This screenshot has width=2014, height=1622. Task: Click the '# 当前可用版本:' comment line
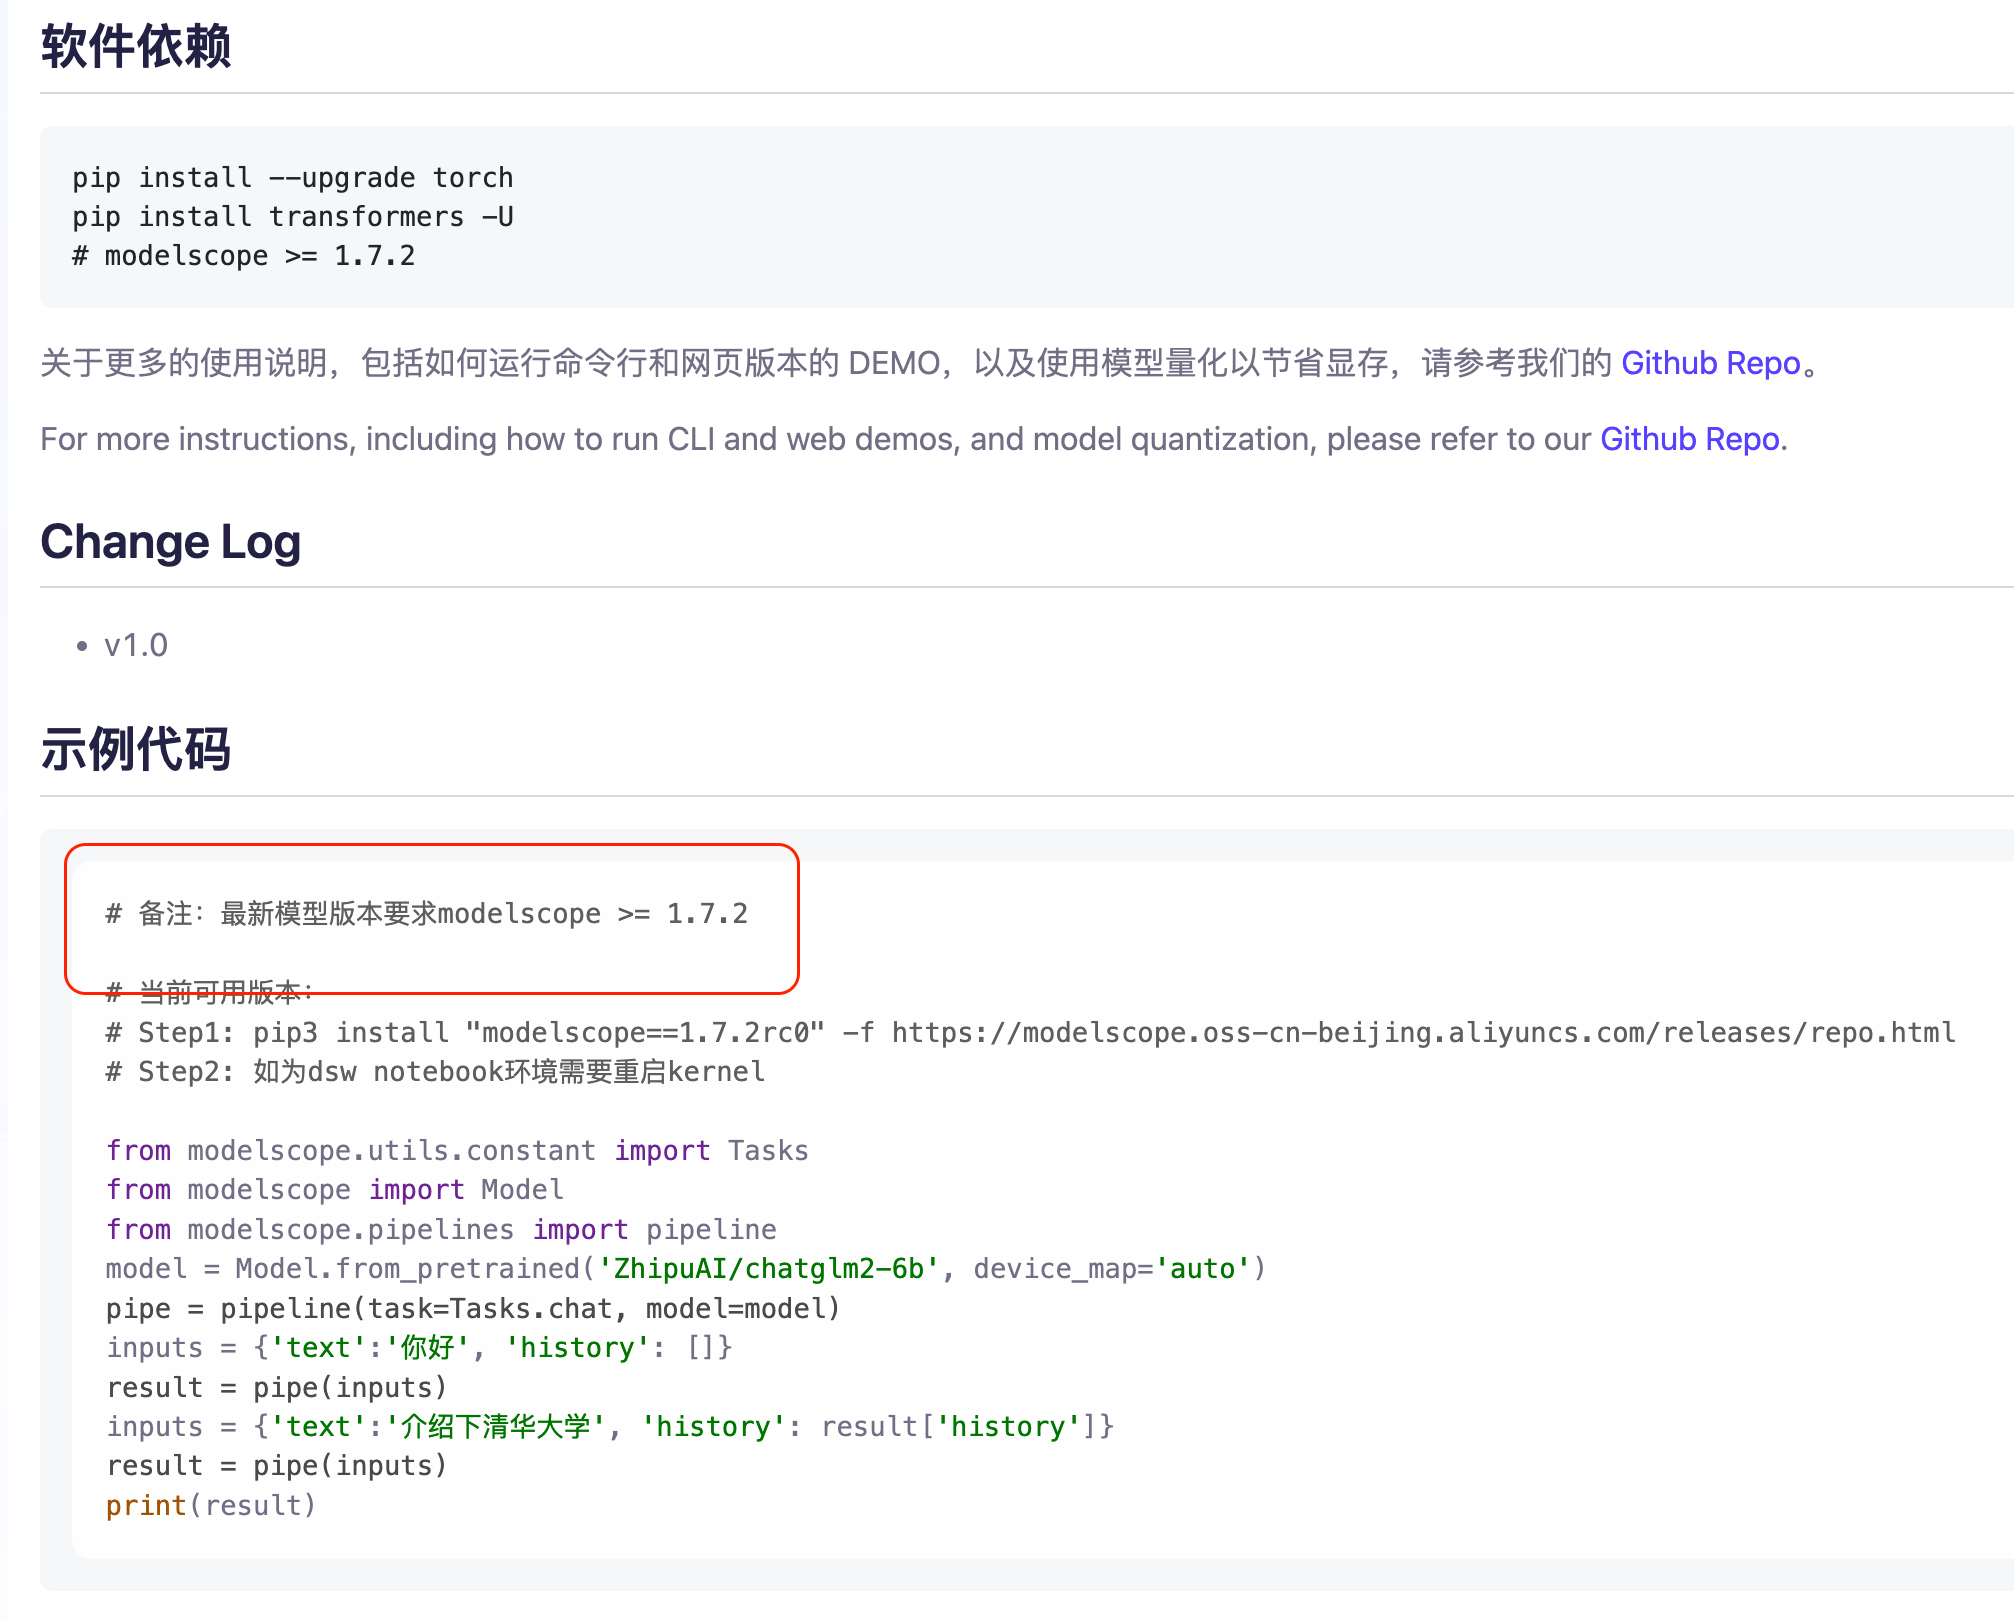point(210,992)
